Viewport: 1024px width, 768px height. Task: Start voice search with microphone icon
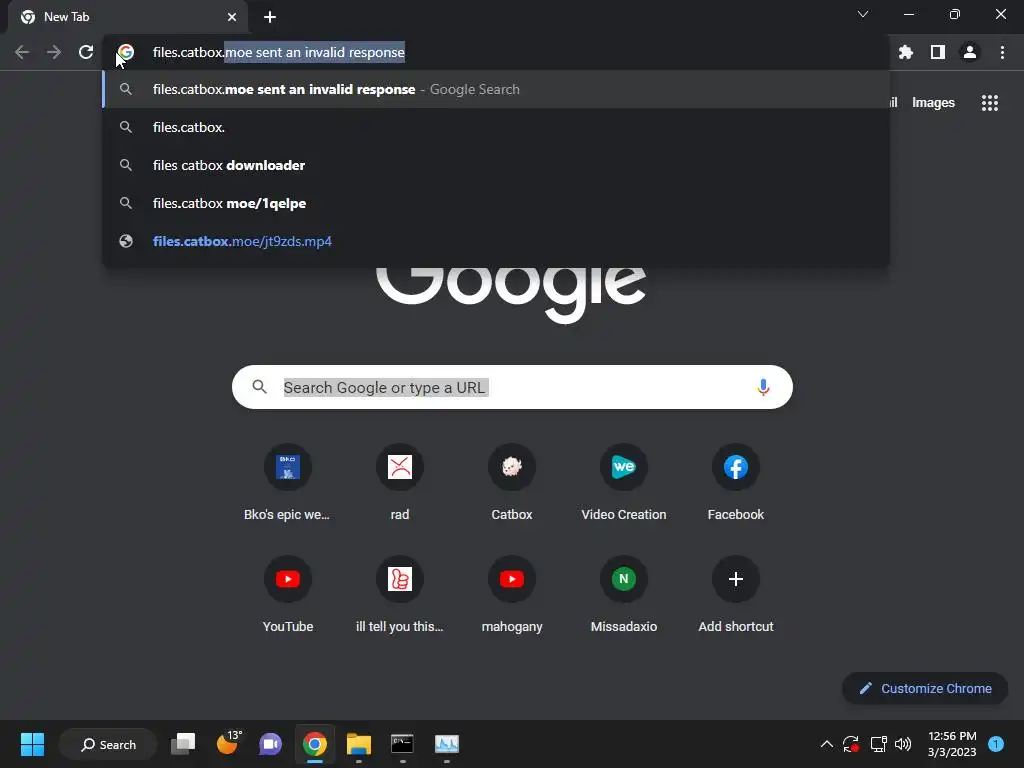click(763, 387)
